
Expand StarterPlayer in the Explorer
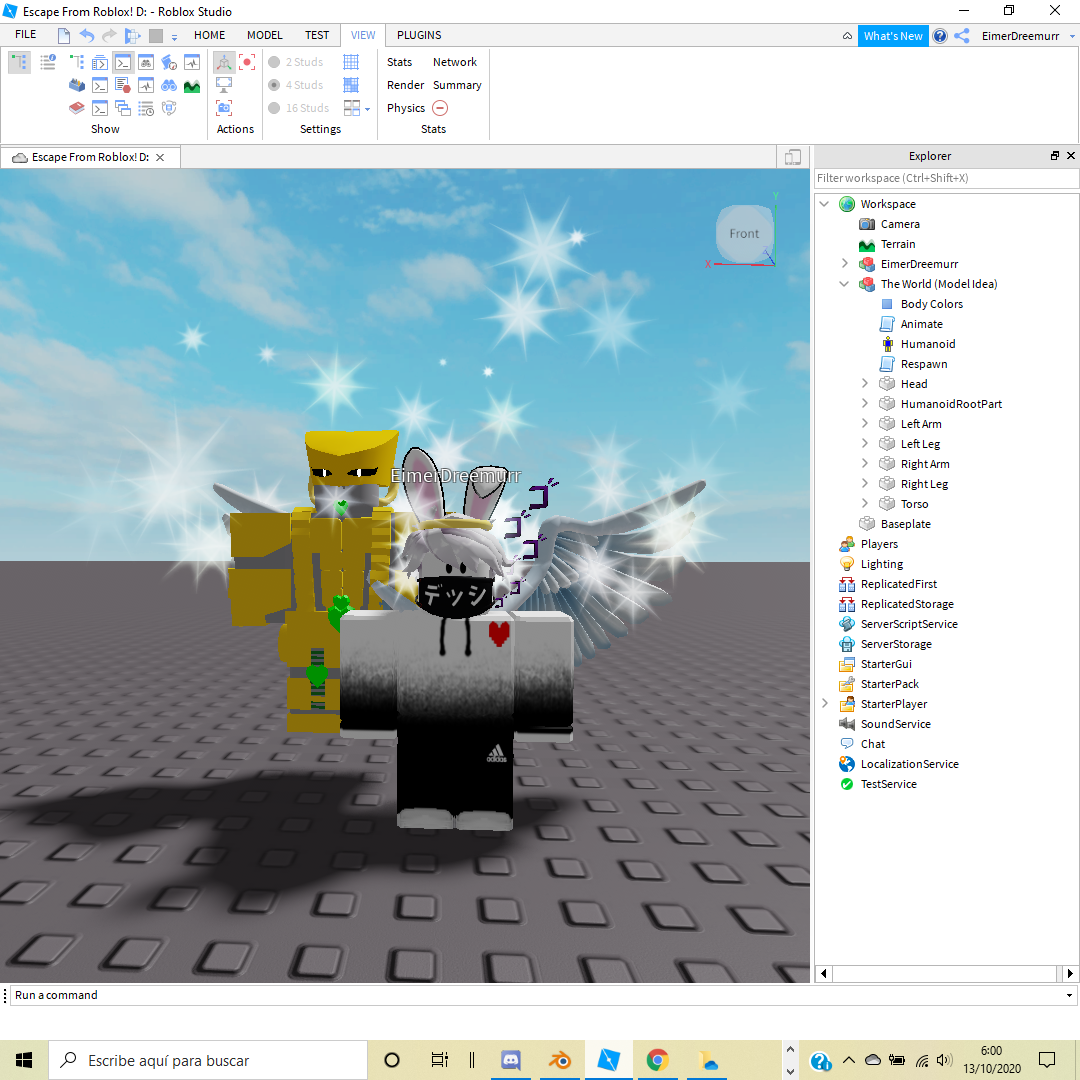click(824, 704)
